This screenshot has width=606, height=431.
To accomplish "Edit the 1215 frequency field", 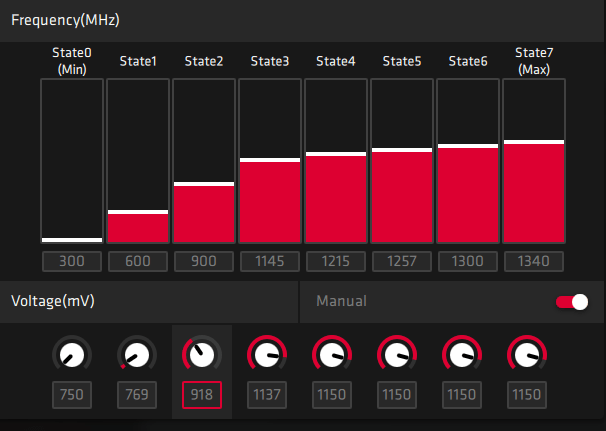I will [x=336, y=261].
